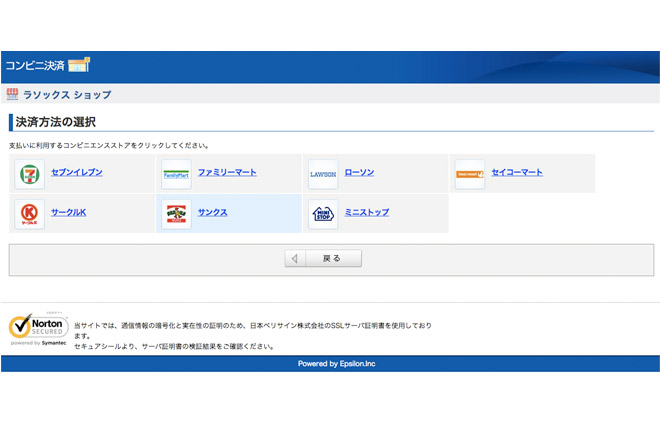Click the Ministop logo icon

[x=323, y=214]
